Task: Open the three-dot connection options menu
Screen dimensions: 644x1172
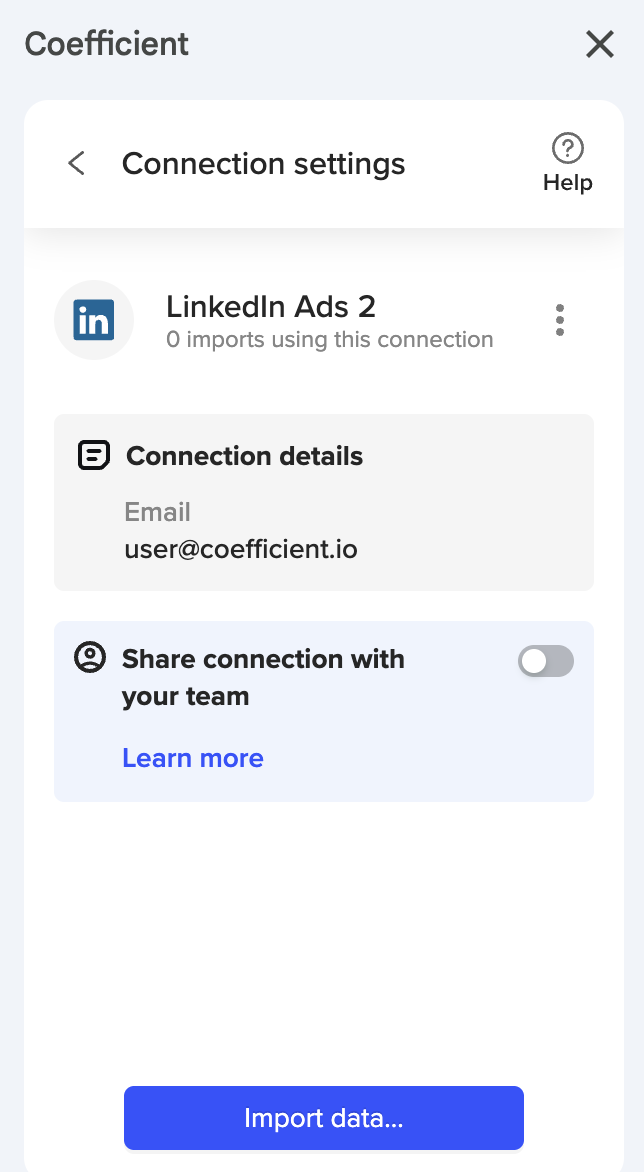Action: click(560, 320)
